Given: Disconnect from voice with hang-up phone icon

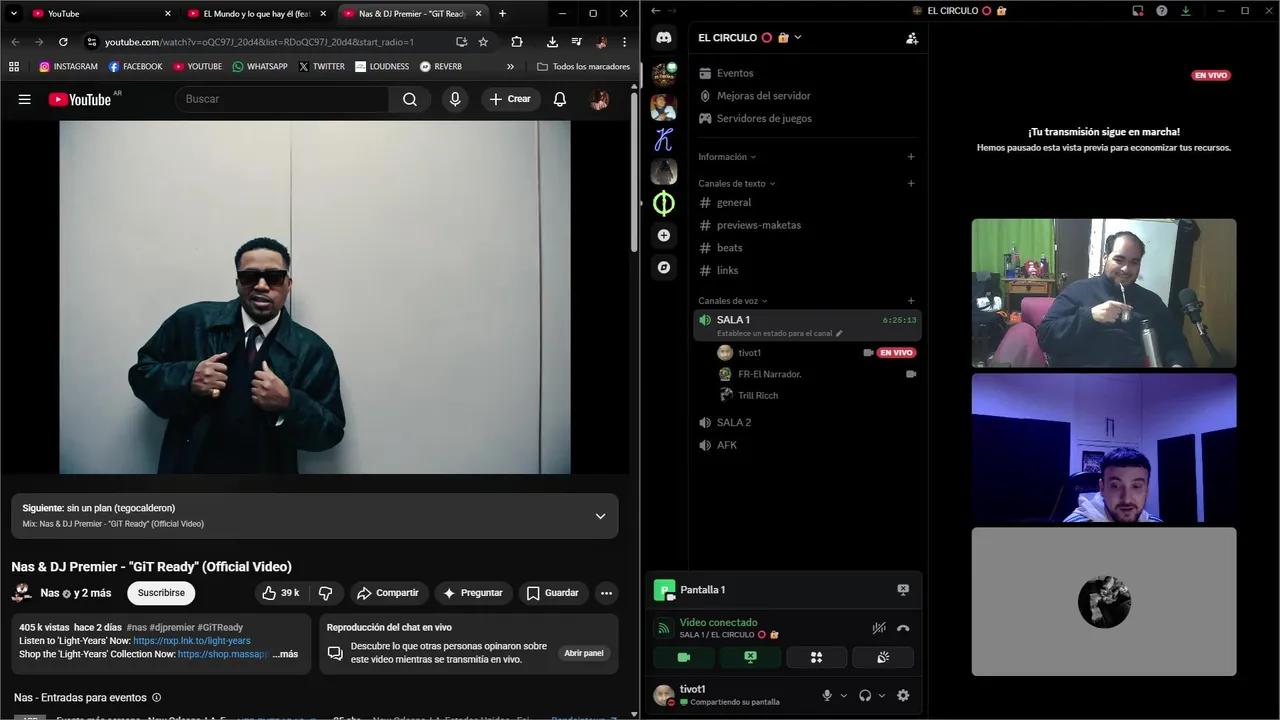Looking at the screenshot, I should tap(903, 628).
